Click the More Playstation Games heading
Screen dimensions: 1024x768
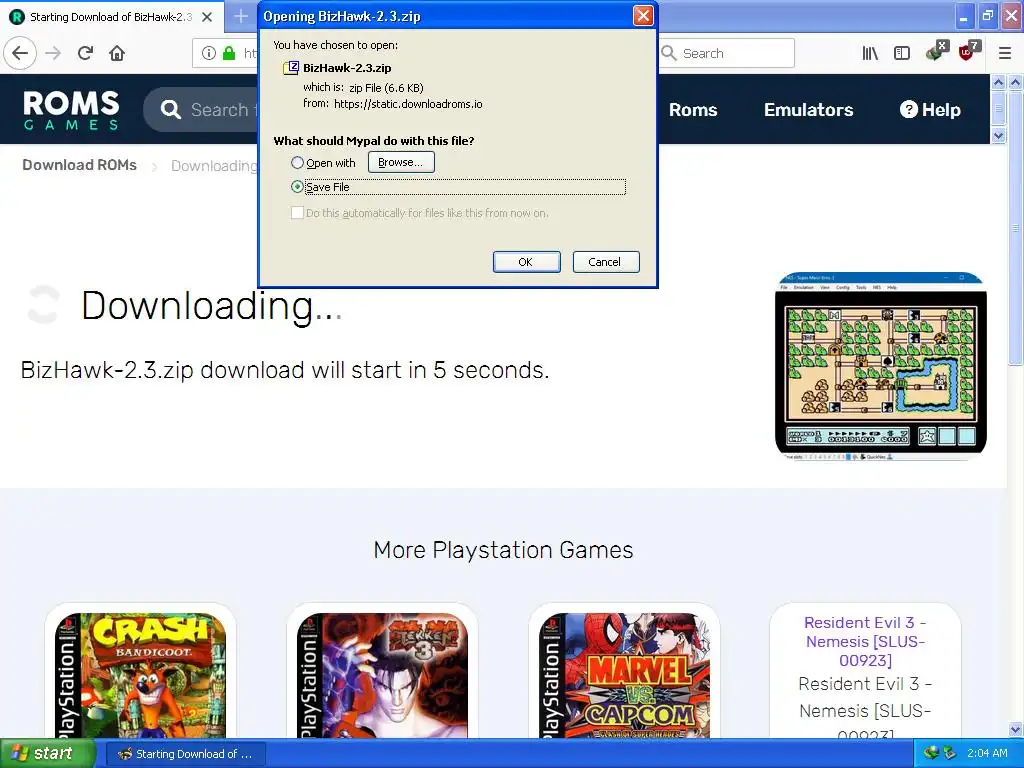pos(504,550)
